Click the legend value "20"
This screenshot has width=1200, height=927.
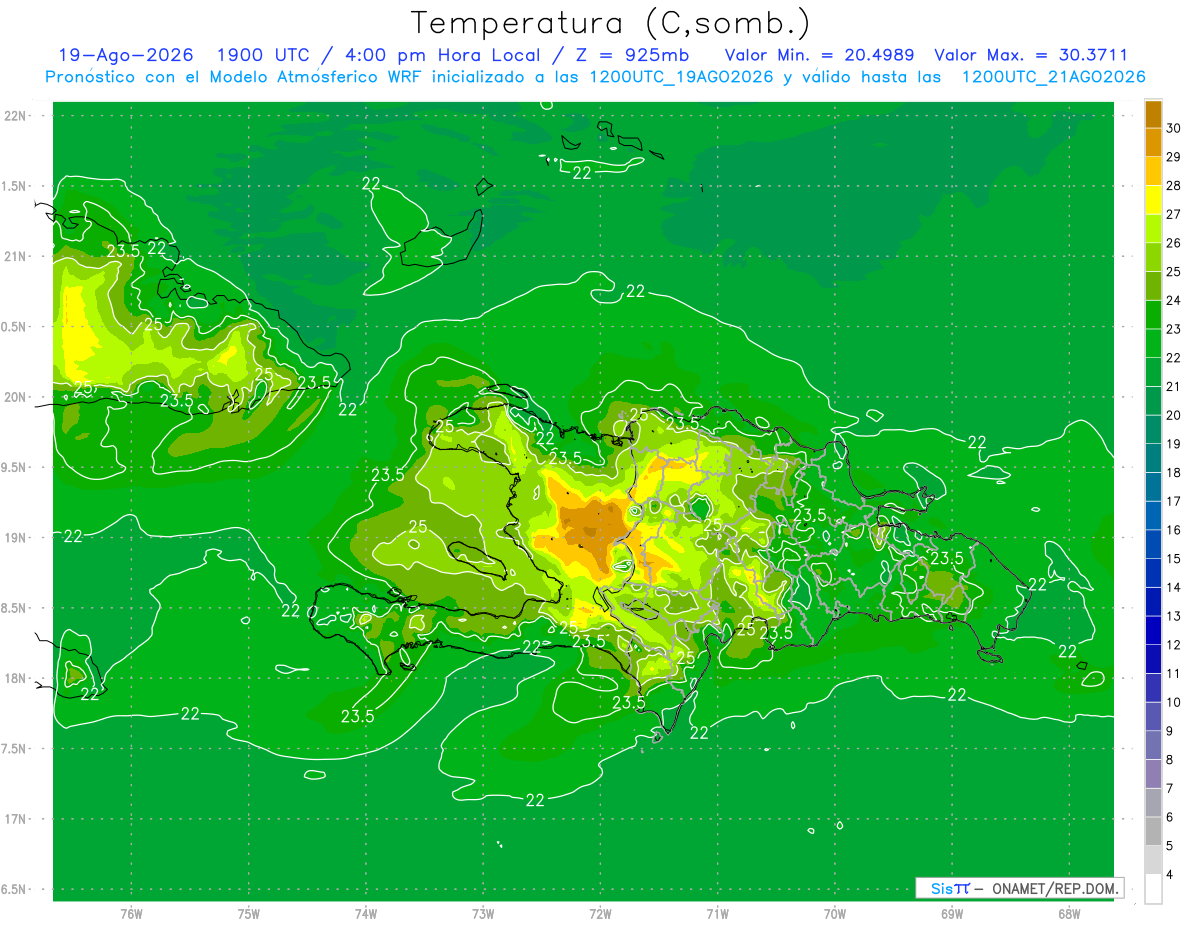point(1174,415)
